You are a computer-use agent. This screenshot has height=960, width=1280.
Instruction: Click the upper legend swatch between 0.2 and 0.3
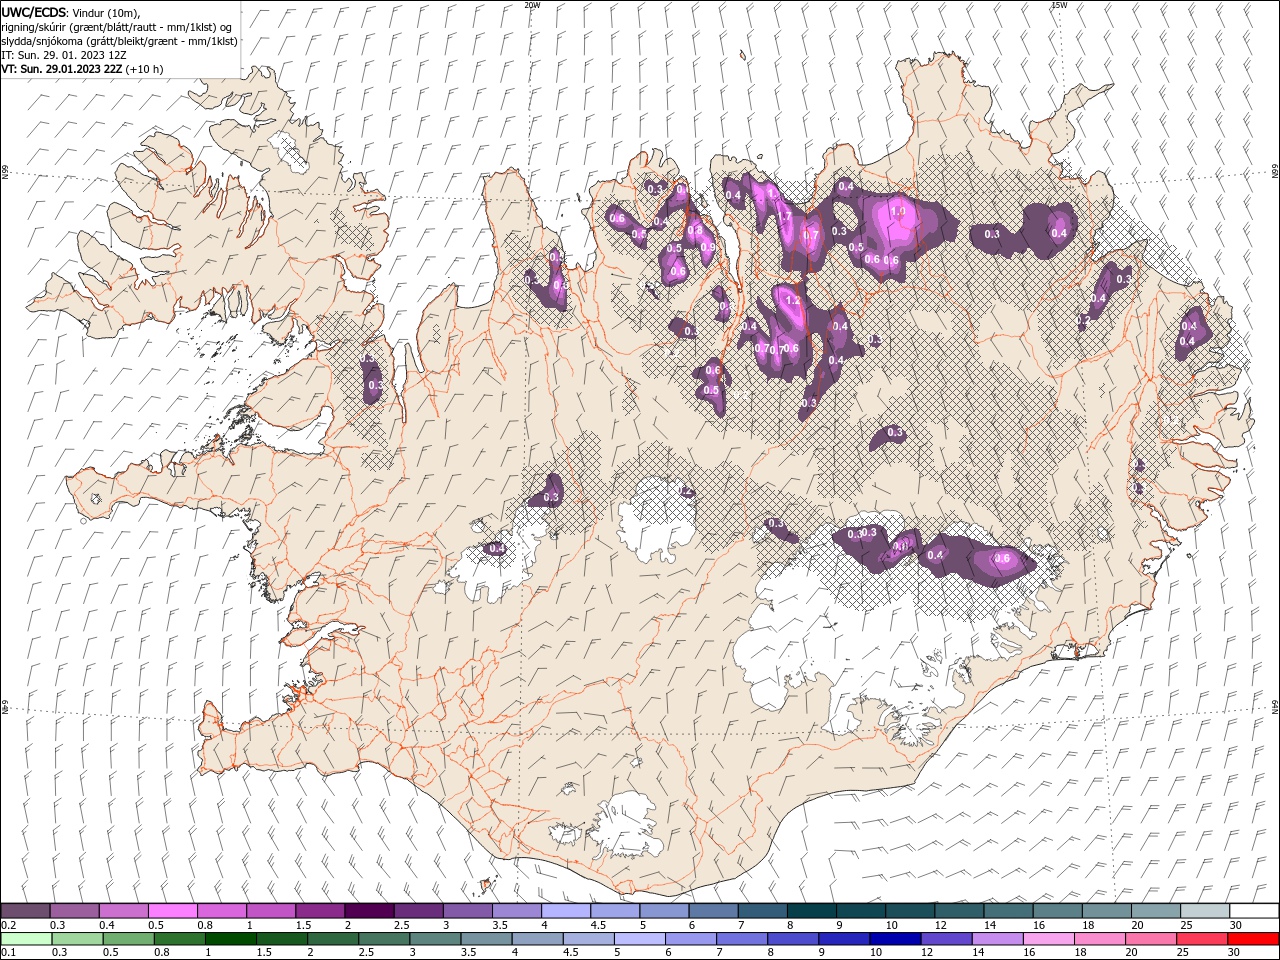26,911
